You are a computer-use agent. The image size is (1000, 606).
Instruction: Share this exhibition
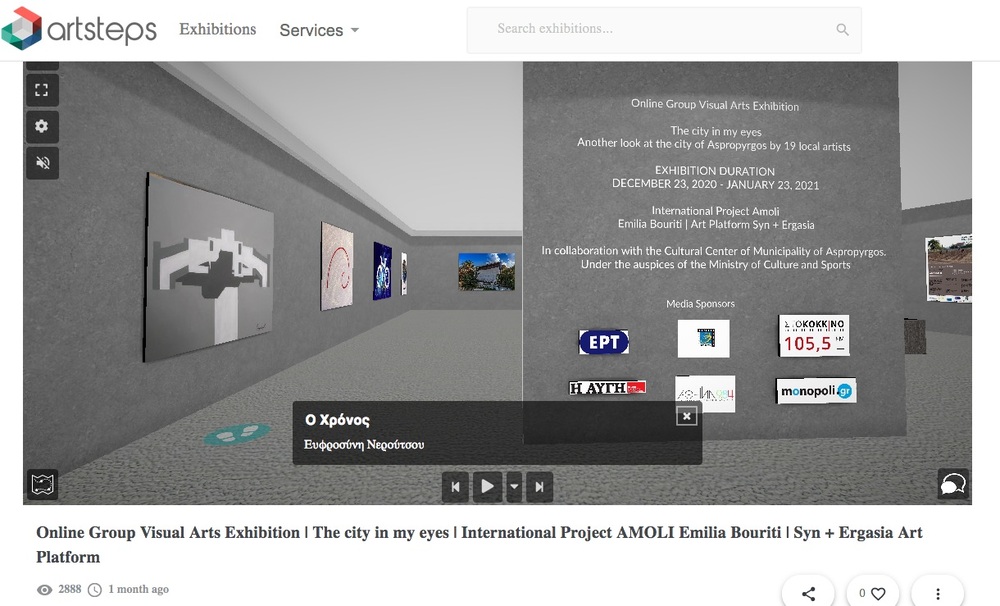809,593
